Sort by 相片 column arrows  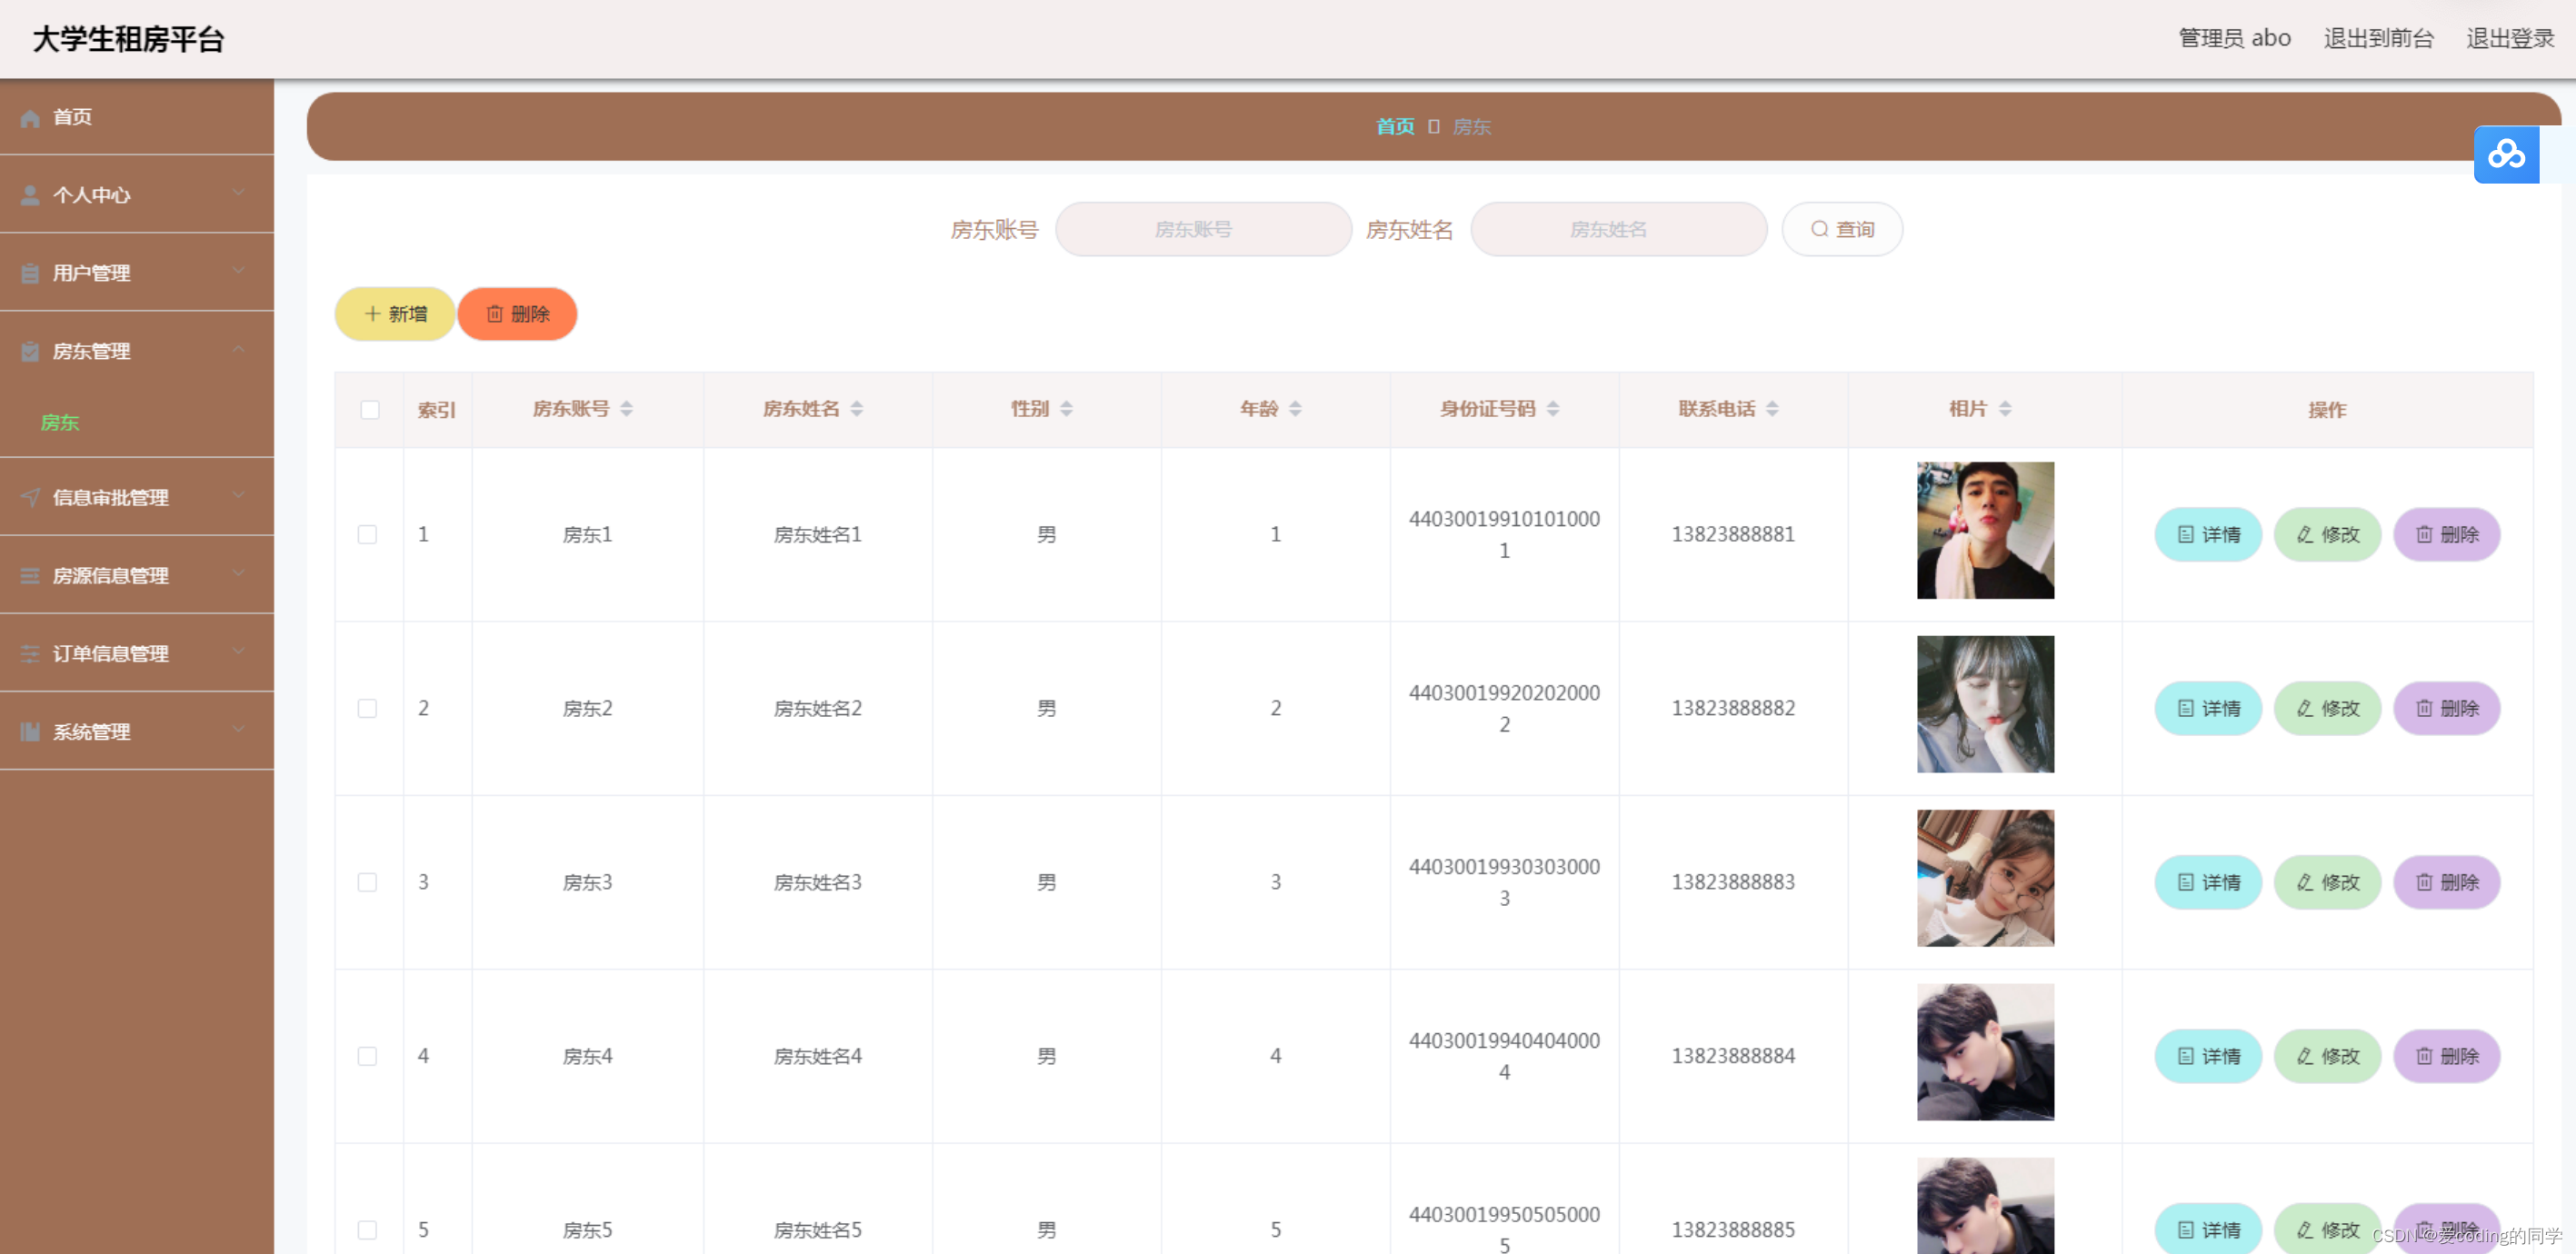(2005, 409)
